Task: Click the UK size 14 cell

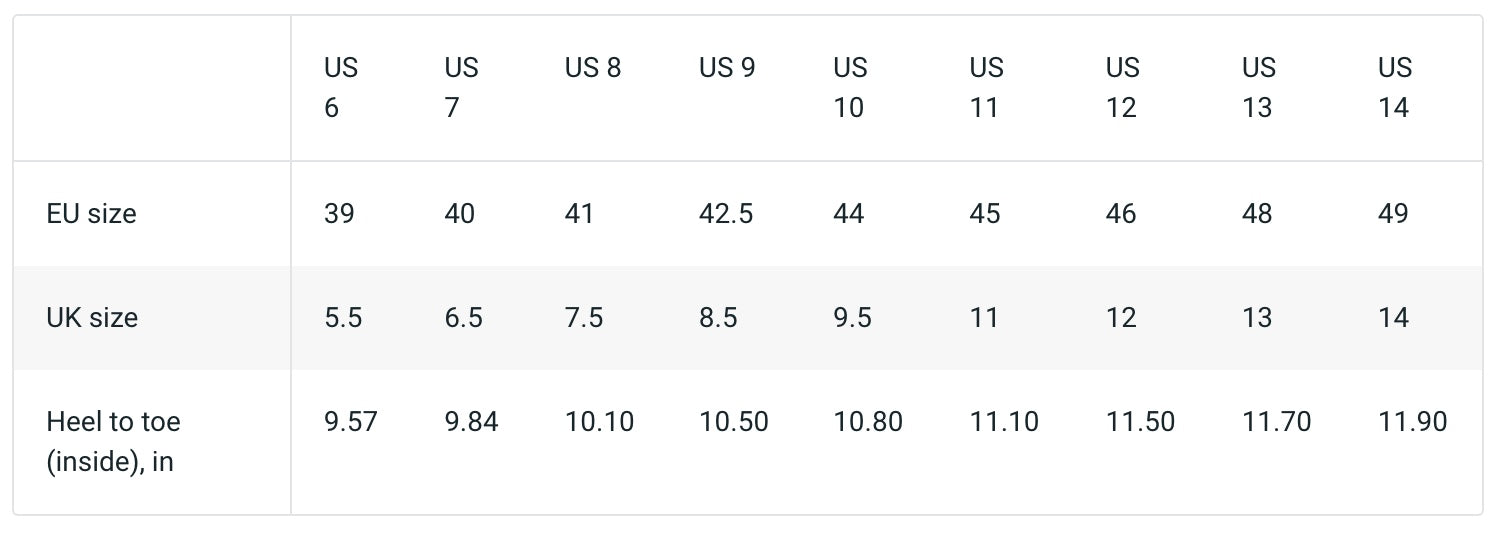Action: tap(1393, 318)
